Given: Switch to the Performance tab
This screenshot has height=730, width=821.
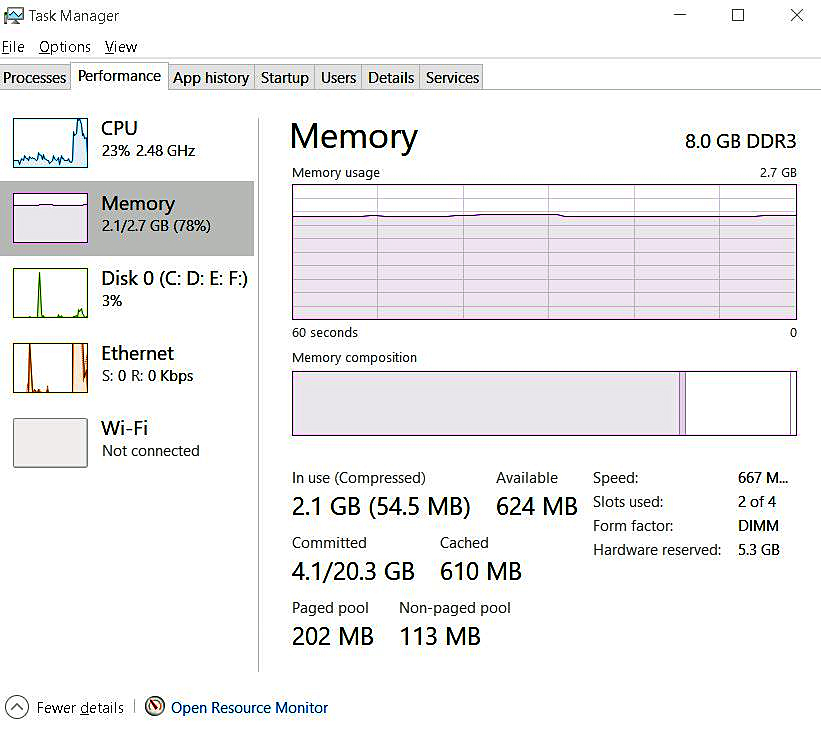Looking at the screenshot, I should pos(119,76).
